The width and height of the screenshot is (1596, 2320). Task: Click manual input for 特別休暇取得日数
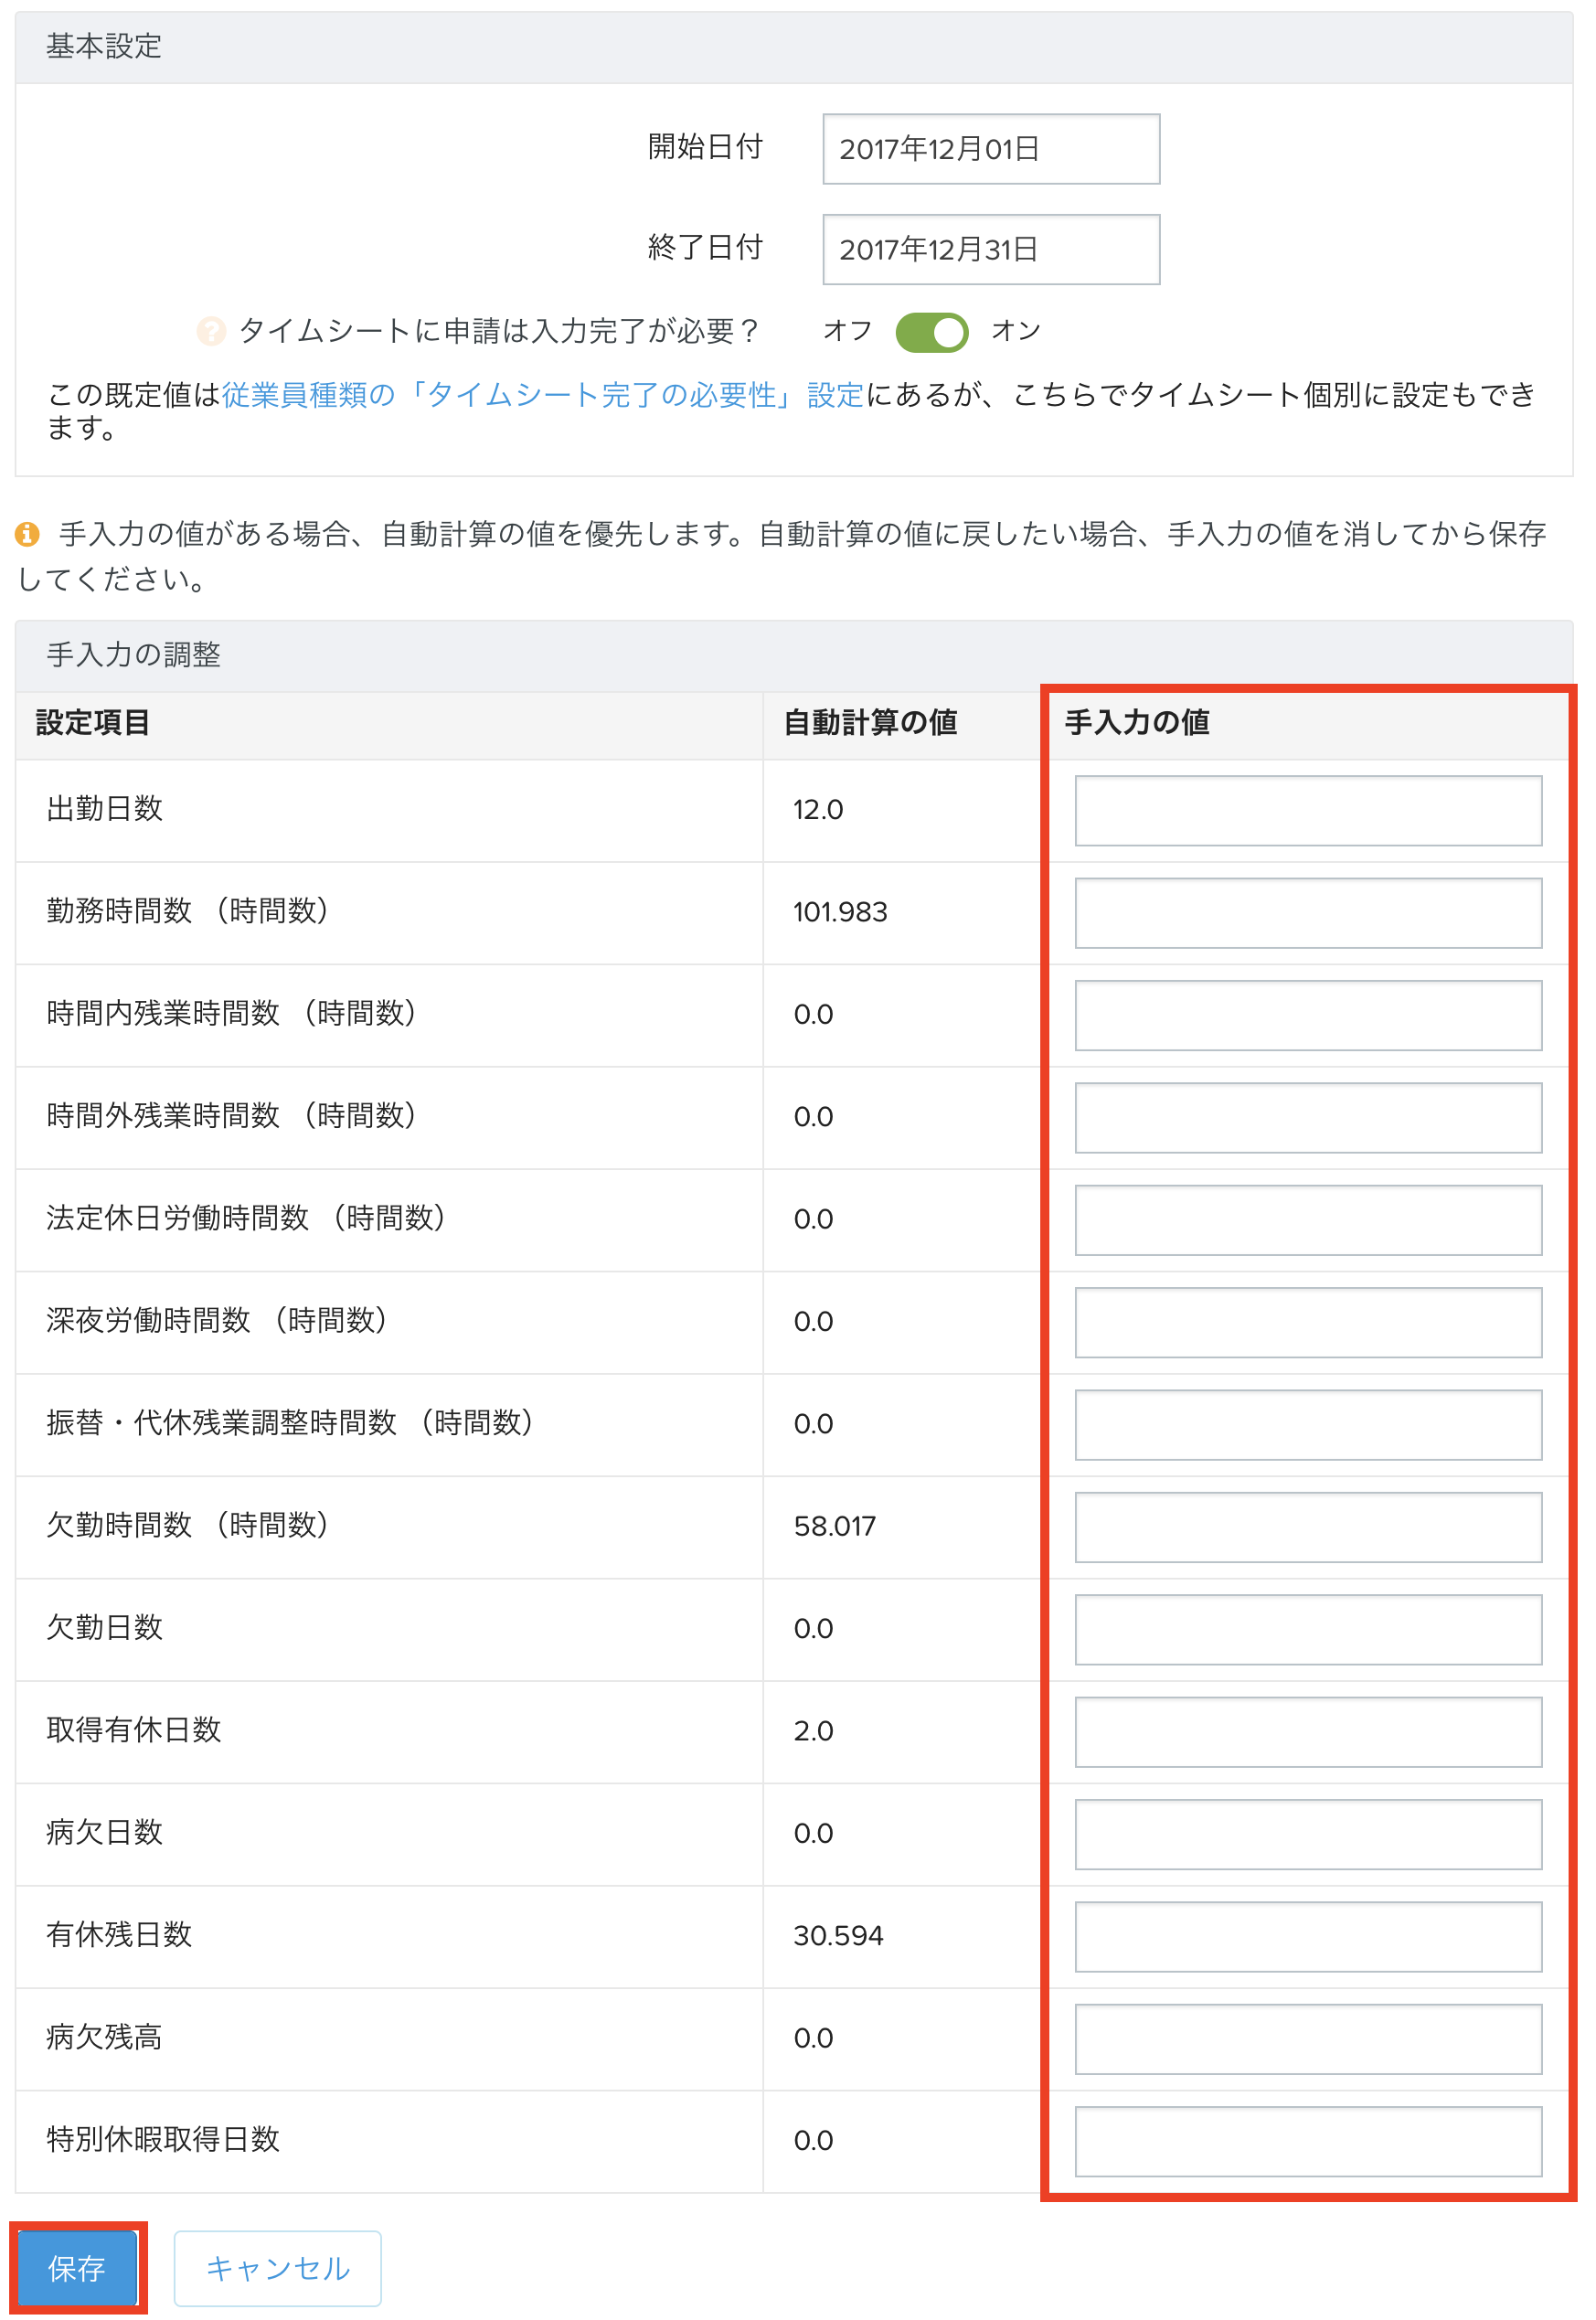point(1307,2141)
